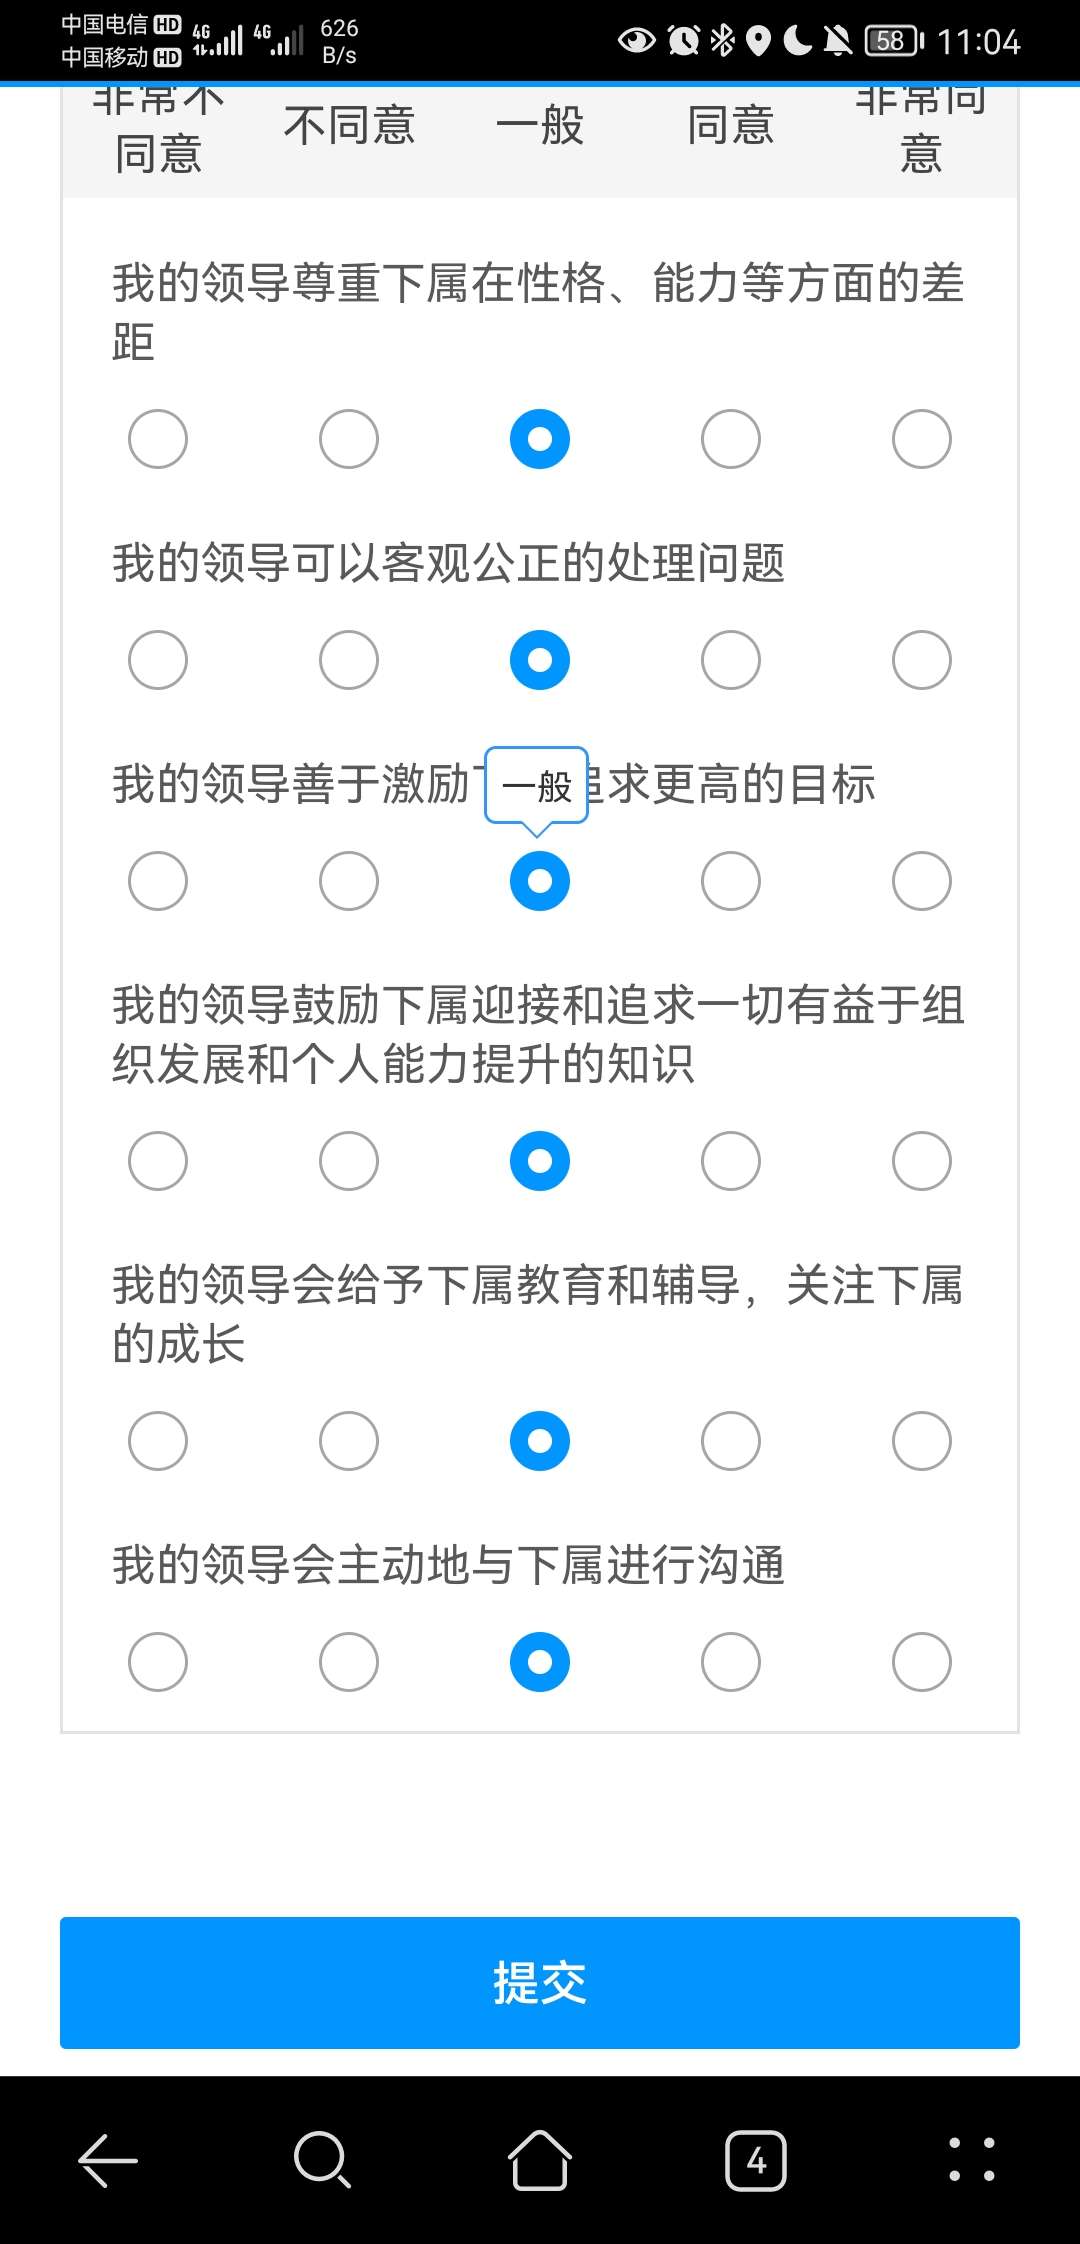Choose 不同意 for 教育和辅导 question
Image resolution: width=1080 pixels, height=2244 pixels.
click(x=349, y=1441)
